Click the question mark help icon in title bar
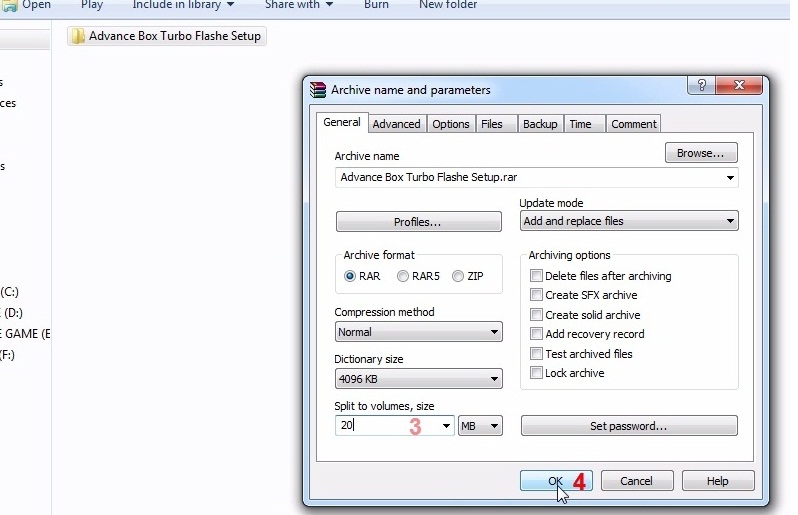 pyautogui.click(x=701, y=85)
